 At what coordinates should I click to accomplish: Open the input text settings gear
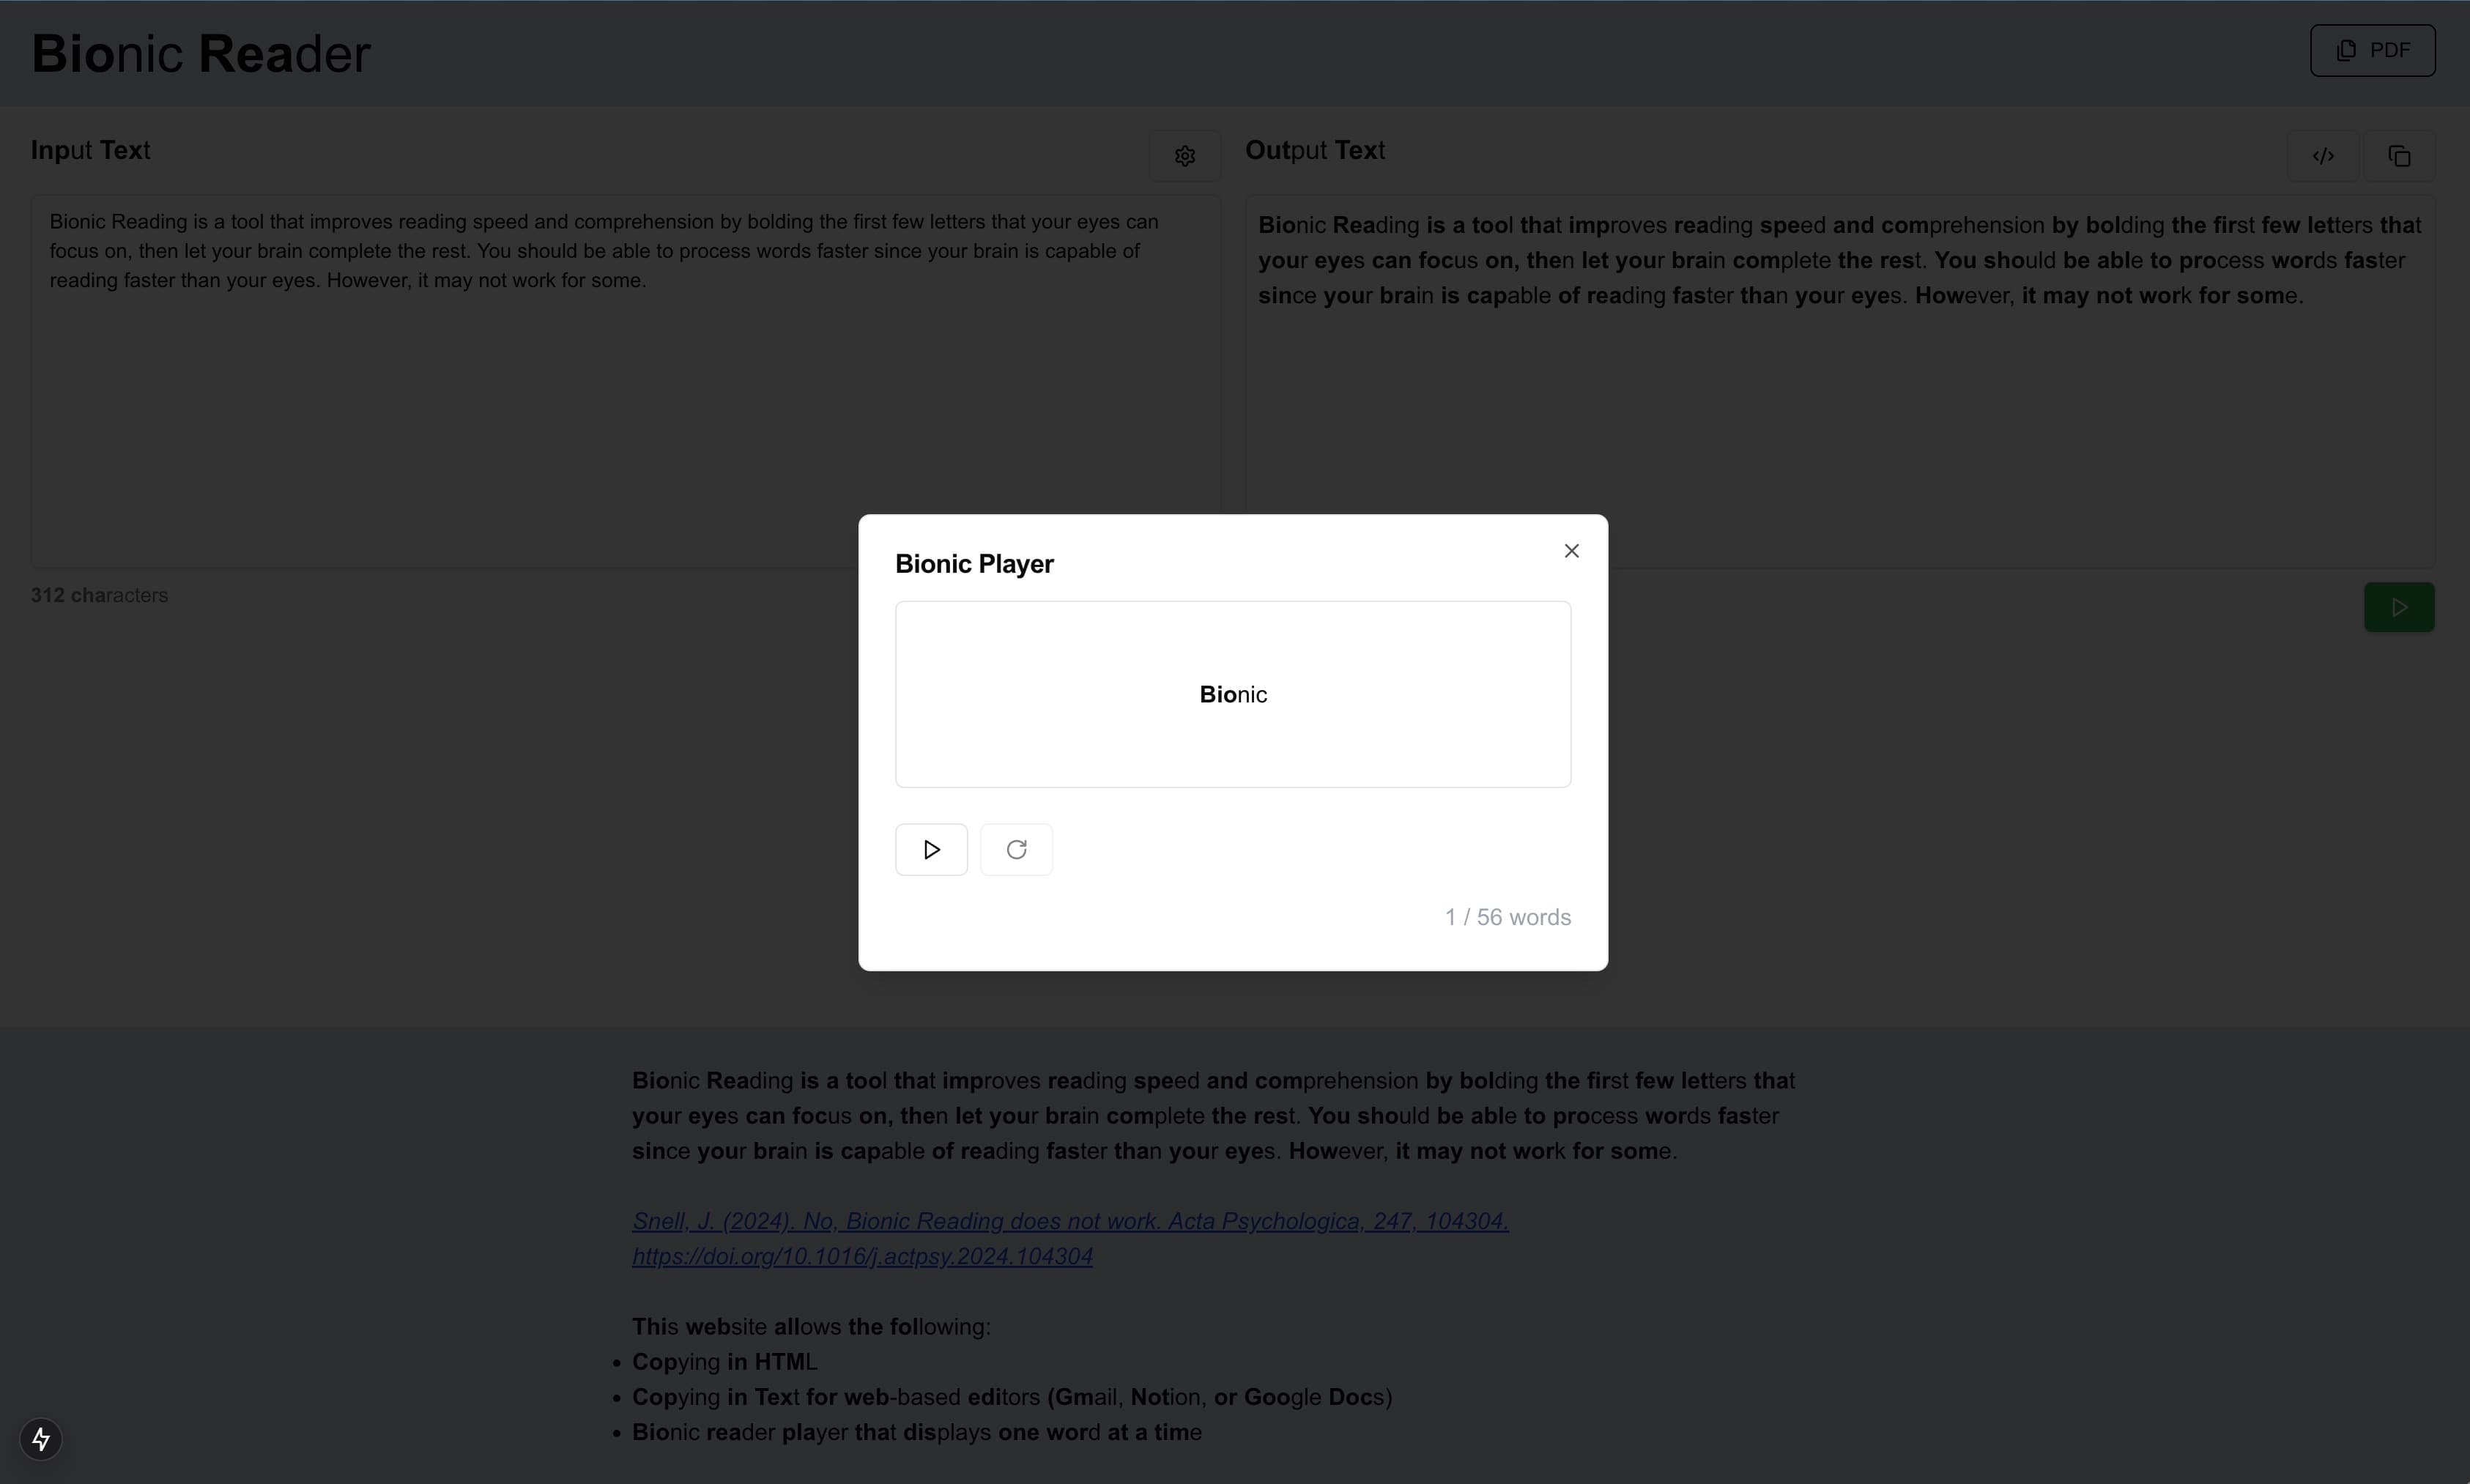tap(1184, 156)
